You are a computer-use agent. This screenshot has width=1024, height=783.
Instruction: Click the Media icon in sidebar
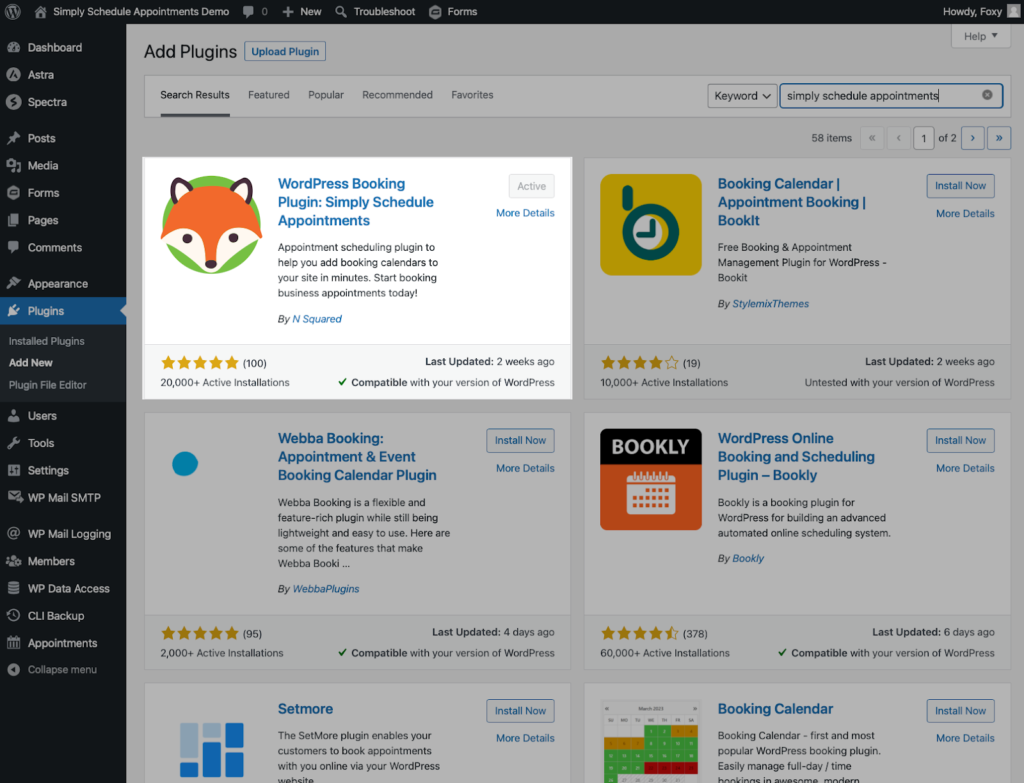tap(14, 165)
